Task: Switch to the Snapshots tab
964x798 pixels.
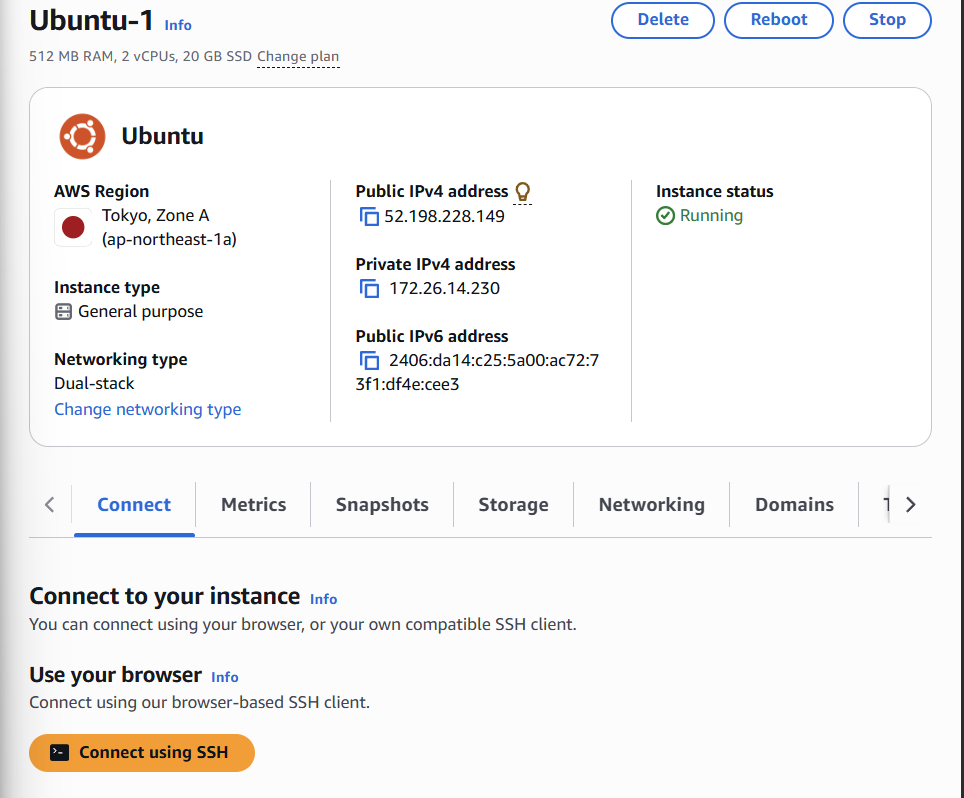Action: (382, 505)
